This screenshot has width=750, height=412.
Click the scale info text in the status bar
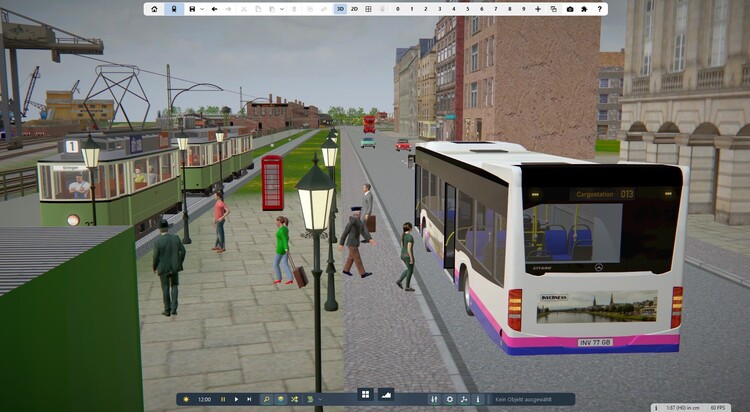[x=683, y=408]
